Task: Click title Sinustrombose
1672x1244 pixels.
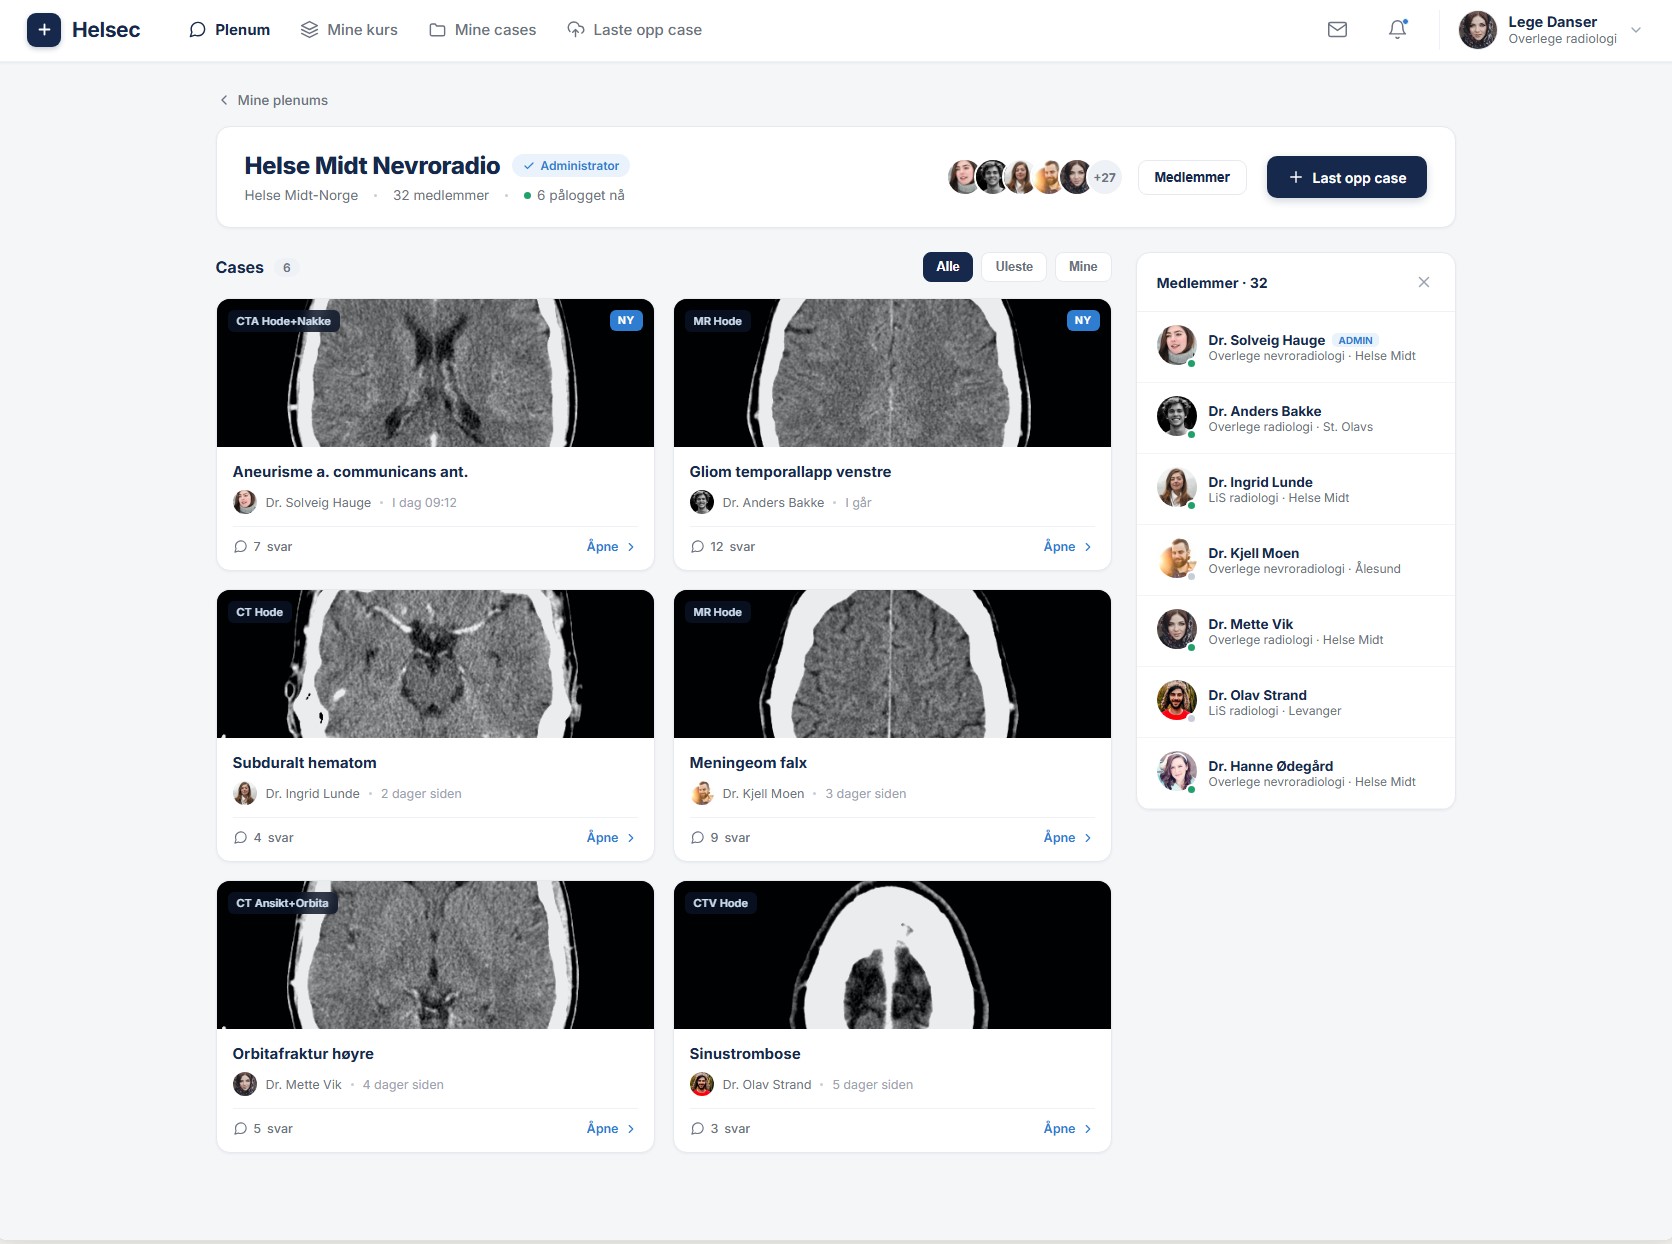Action: coord(745,1054)
